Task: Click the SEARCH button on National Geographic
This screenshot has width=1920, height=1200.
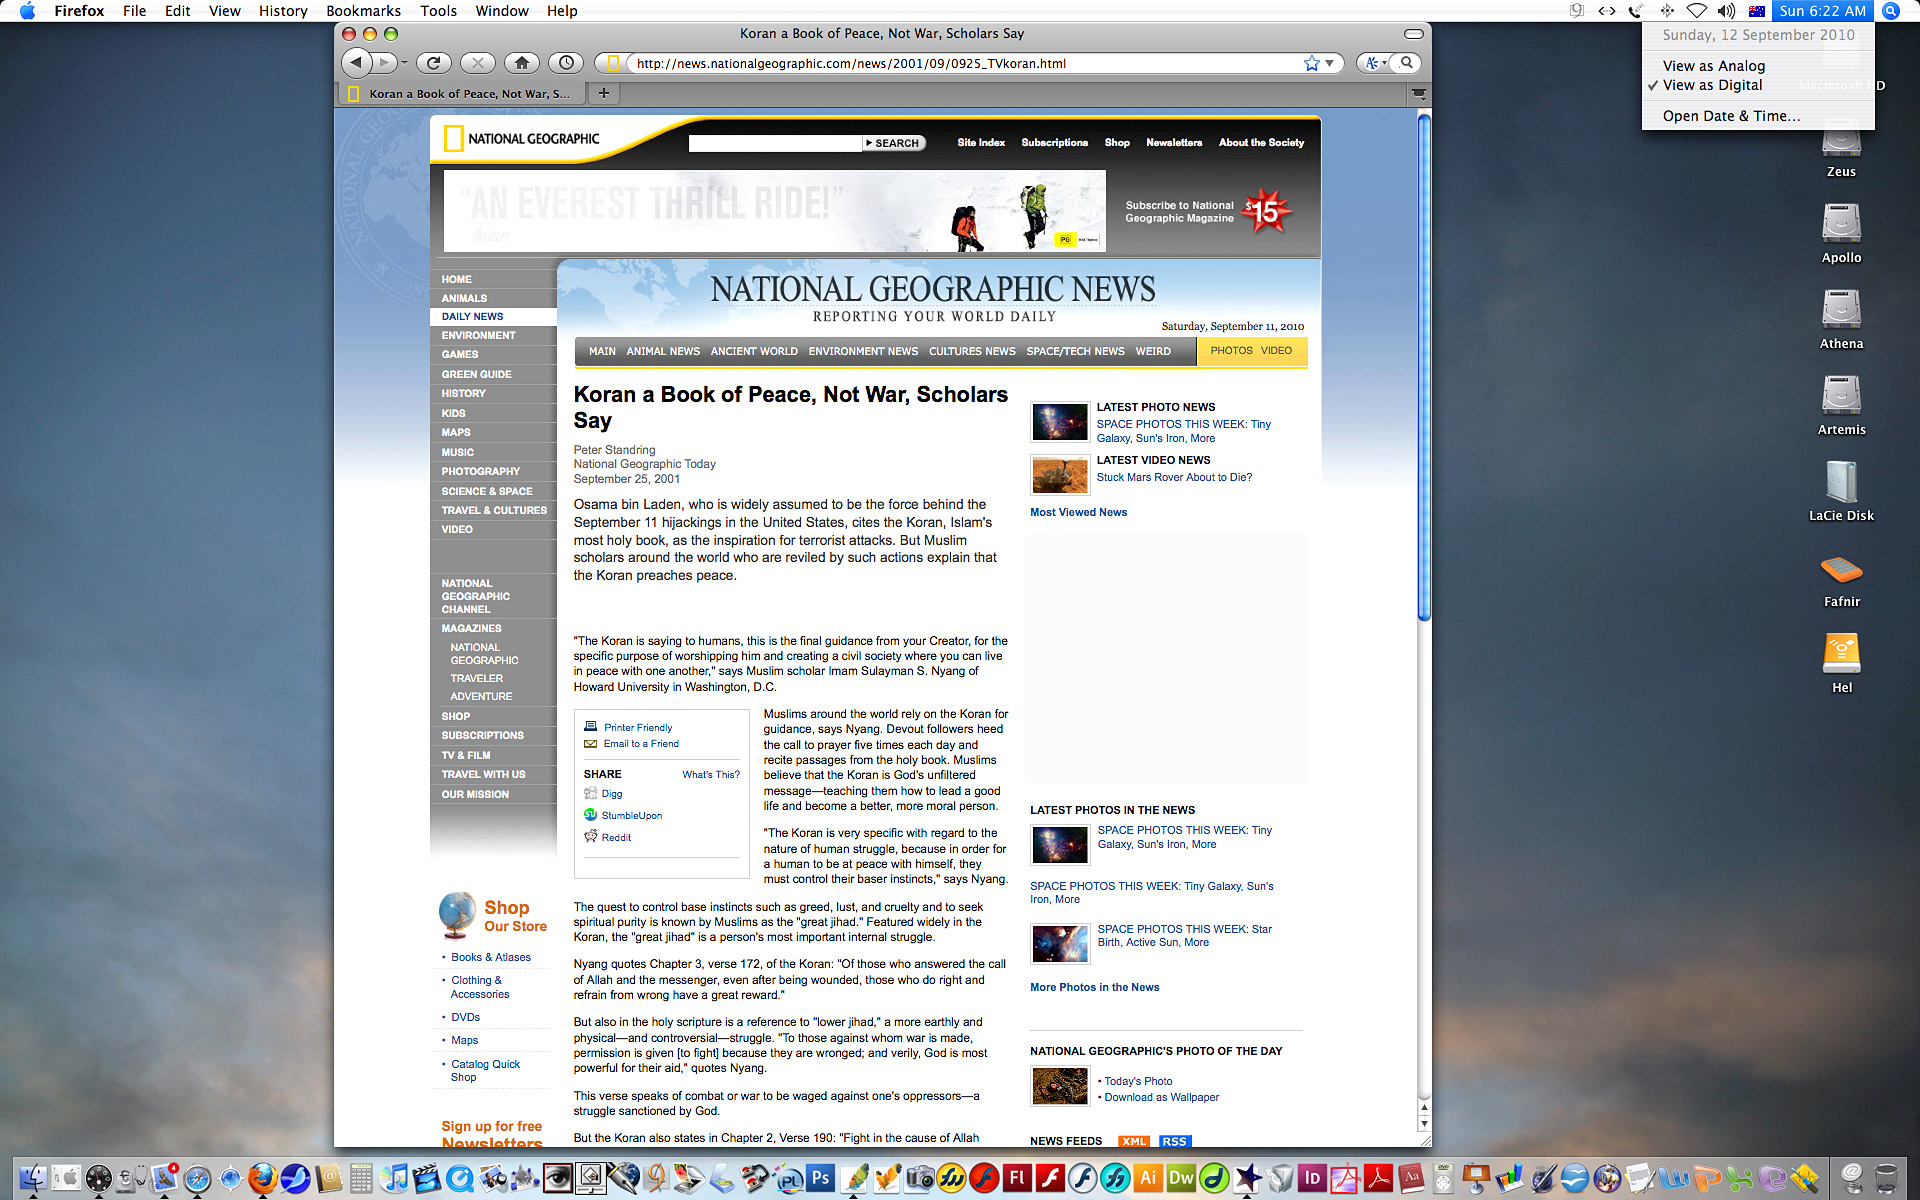Action: click(x=894, y=143)
